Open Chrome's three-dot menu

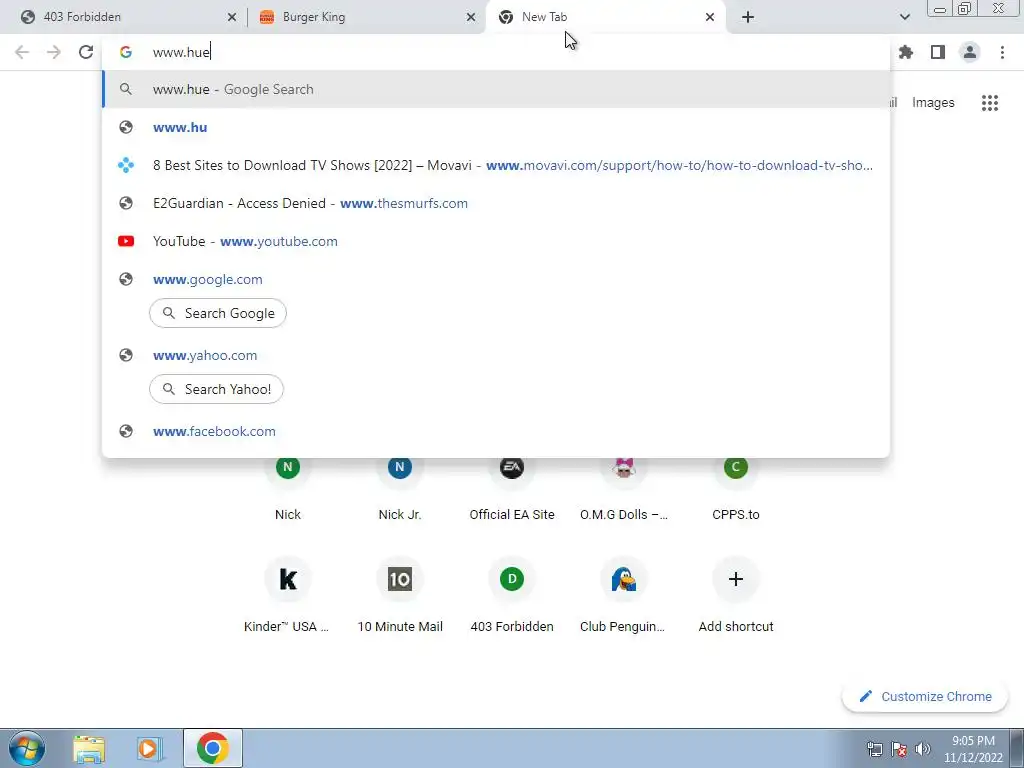click(x=1002, y=52)
